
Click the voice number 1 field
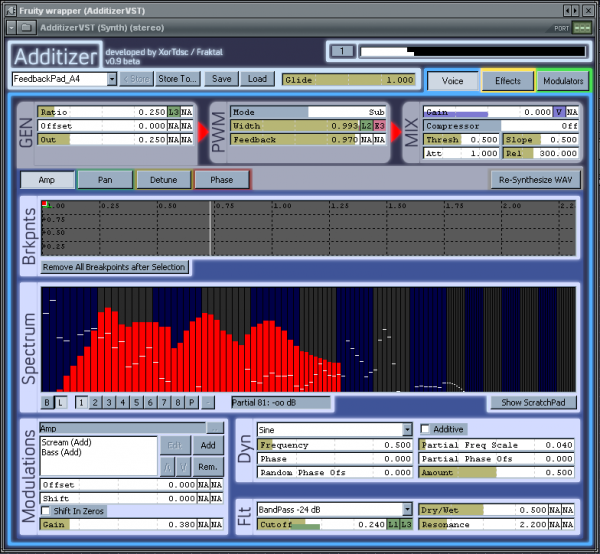tap(342, 51)
